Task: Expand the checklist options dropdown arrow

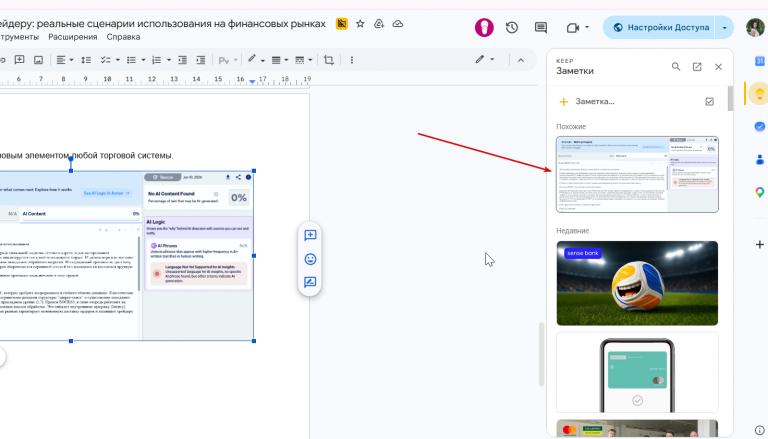Action: pyautogui.click(x=118, y=60)
